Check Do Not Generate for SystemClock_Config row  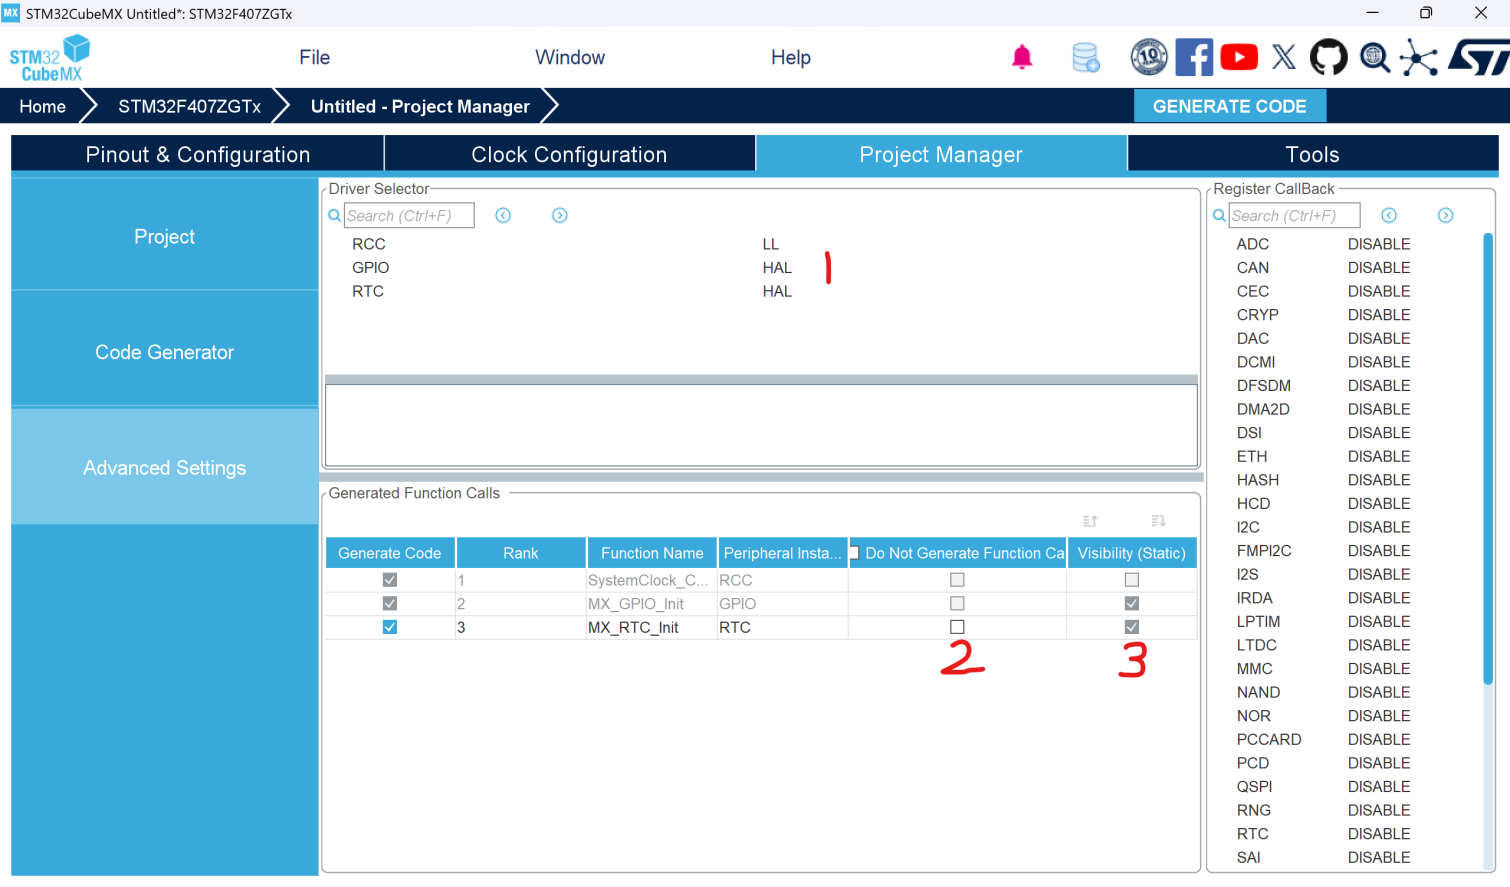click(x=957, y=580)
